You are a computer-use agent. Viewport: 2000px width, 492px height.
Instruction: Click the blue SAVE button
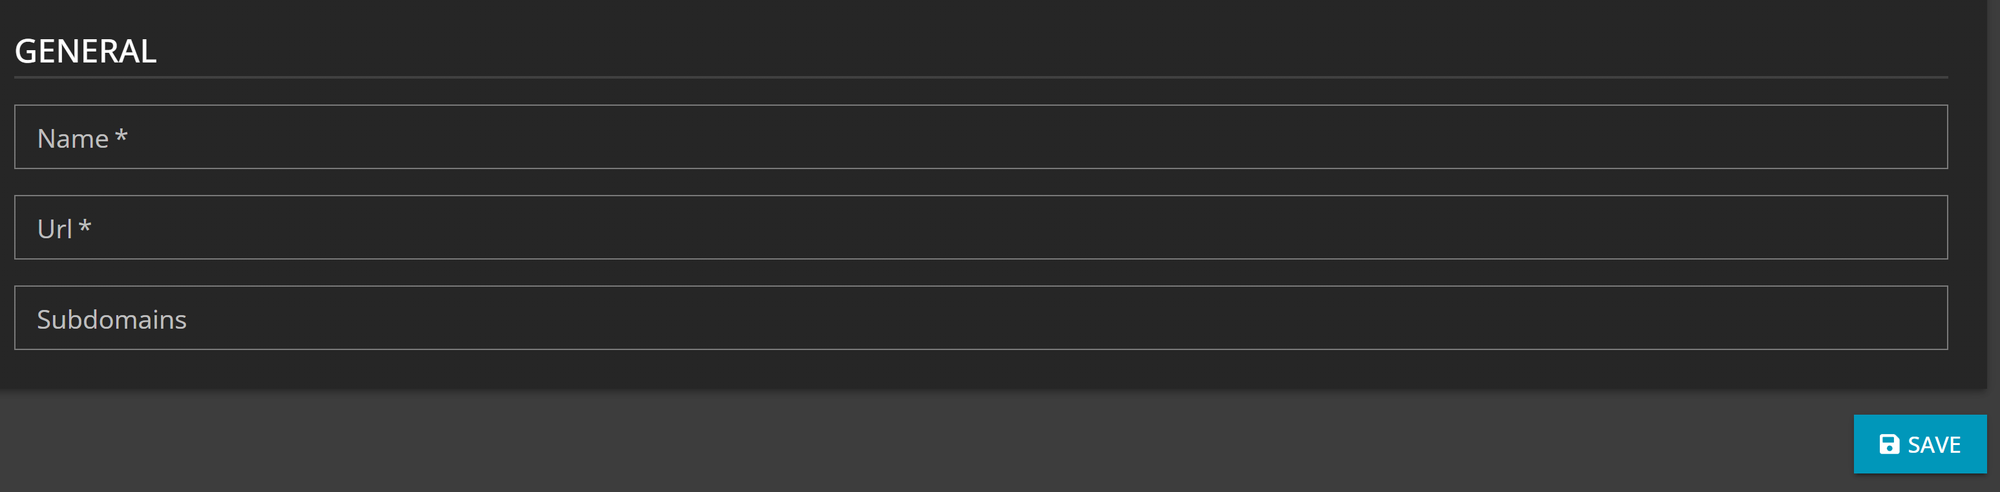click(x=1920, y=444)
